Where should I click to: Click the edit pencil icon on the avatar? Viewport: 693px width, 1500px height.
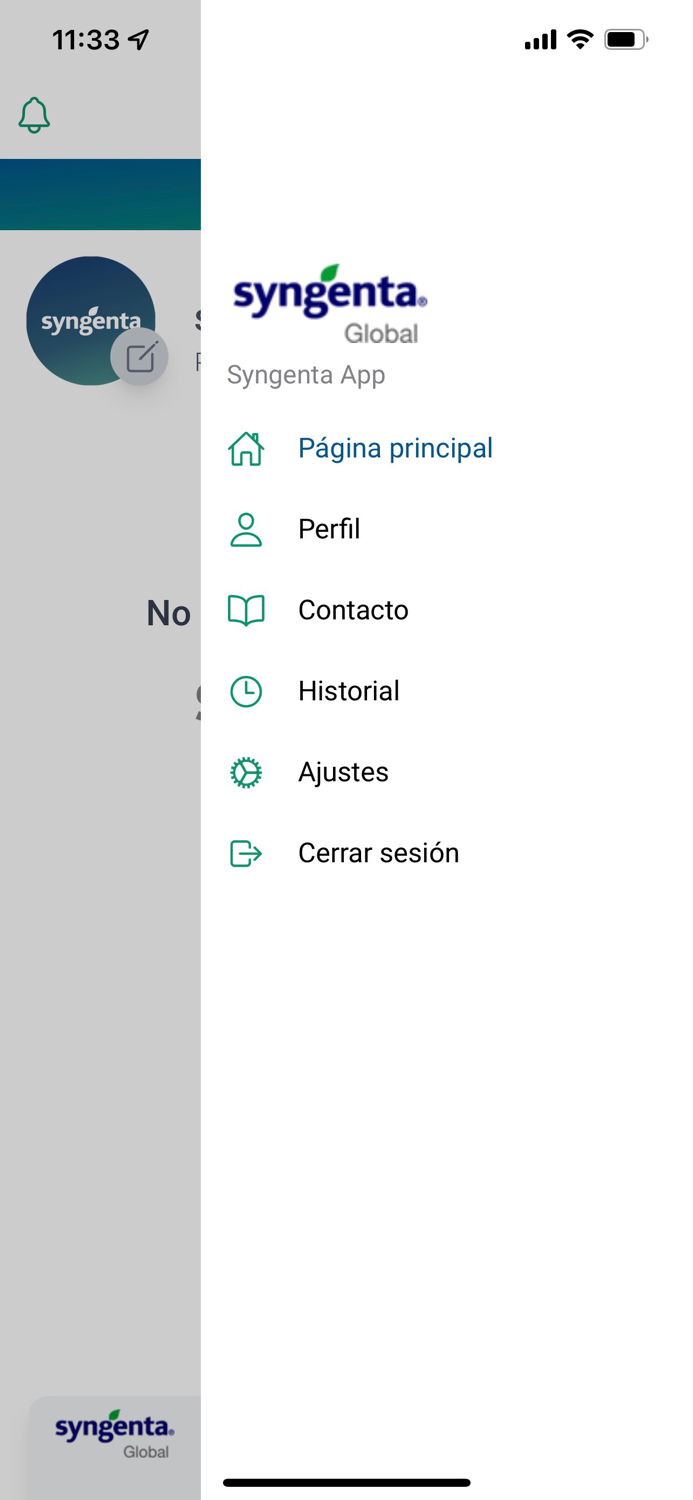coord(140,357)
